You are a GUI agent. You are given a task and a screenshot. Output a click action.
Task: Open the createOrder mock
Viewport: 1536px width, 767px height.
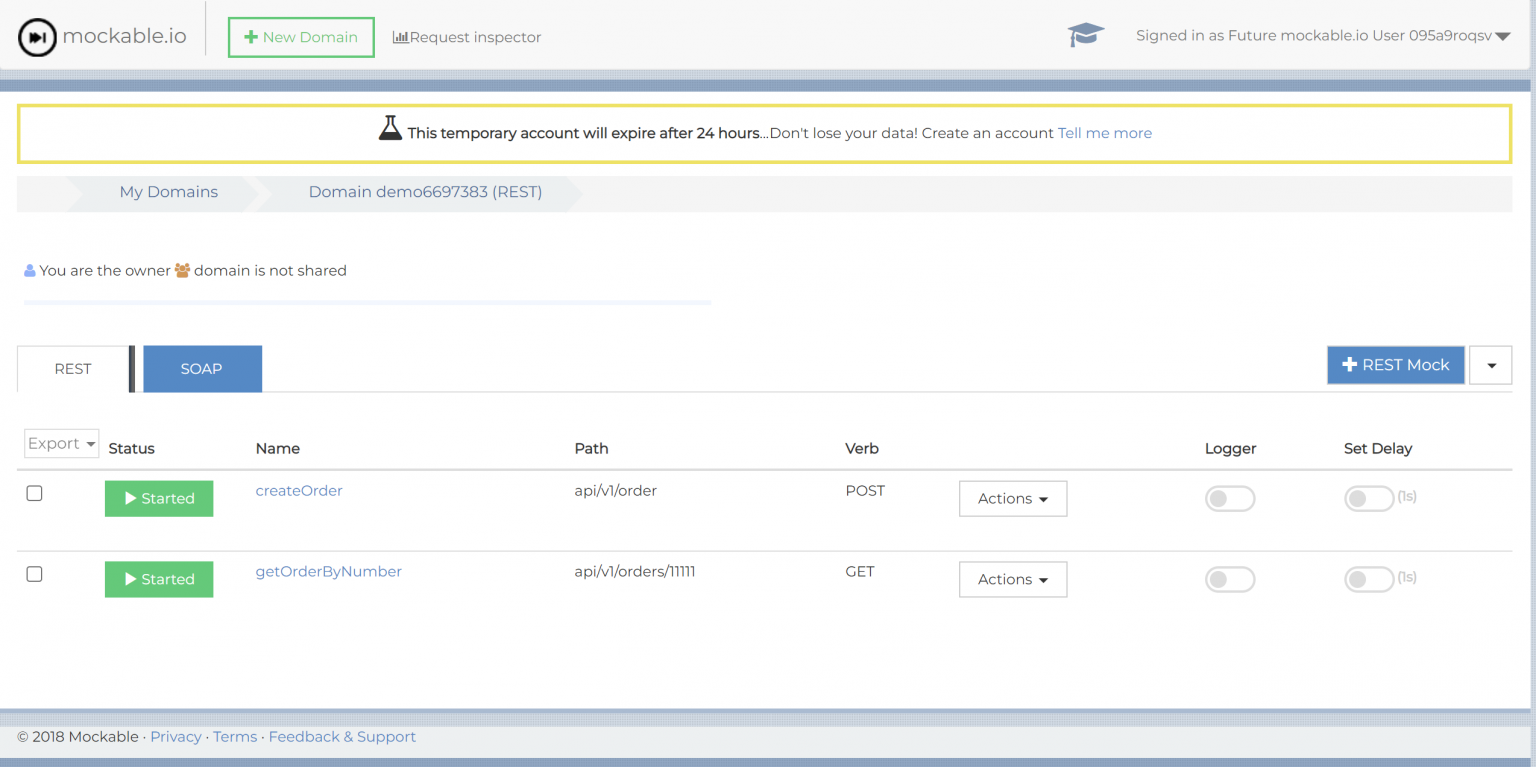[298, 490]
